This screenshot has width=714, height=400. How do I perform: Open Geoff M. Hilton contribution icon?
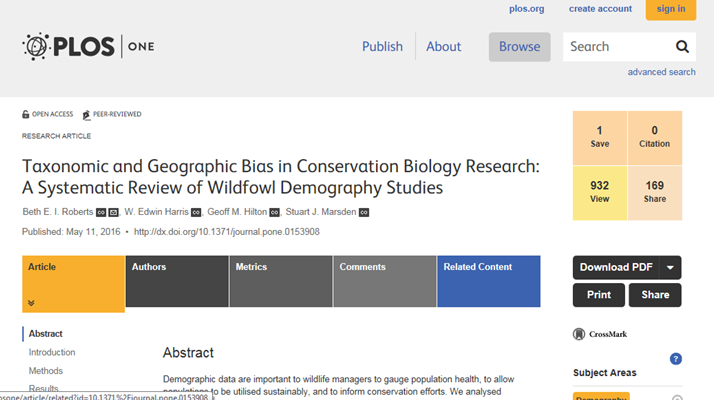click(274, 212)
